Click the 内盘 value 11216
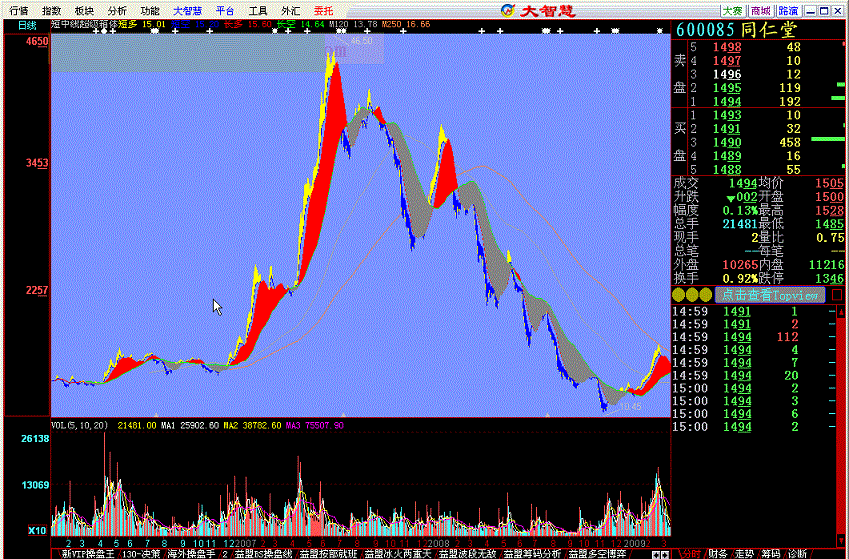Image resolution: width=849 pixels, height=559 pixels. click(826, 265)
